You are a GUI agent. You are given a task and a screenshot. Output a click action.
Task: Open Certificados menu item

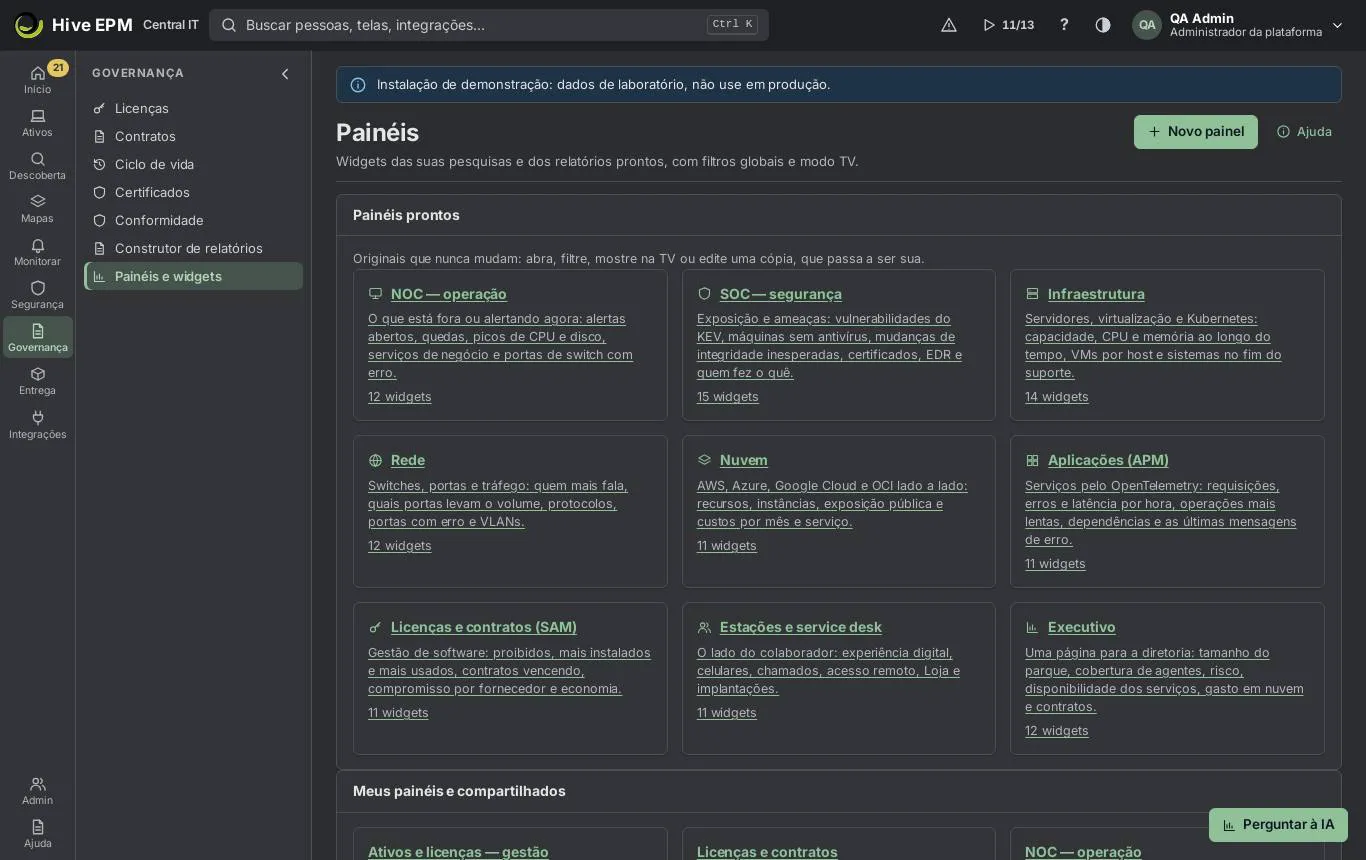click(x=194, y=192)
